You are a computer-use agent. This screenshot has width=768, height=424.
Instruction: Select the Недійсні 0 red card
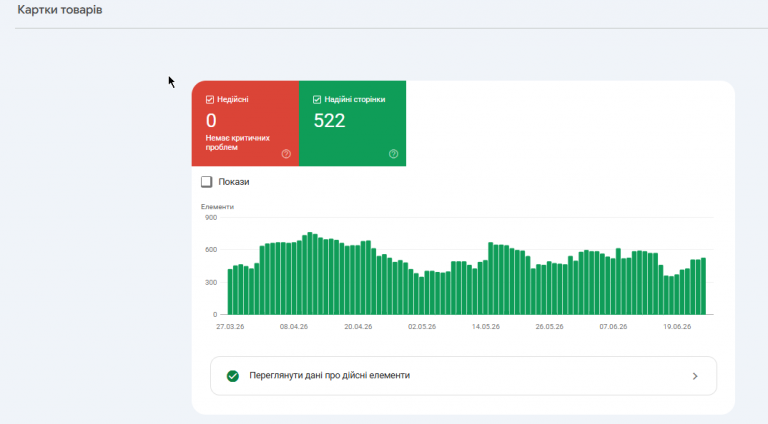tap(245, 123)
